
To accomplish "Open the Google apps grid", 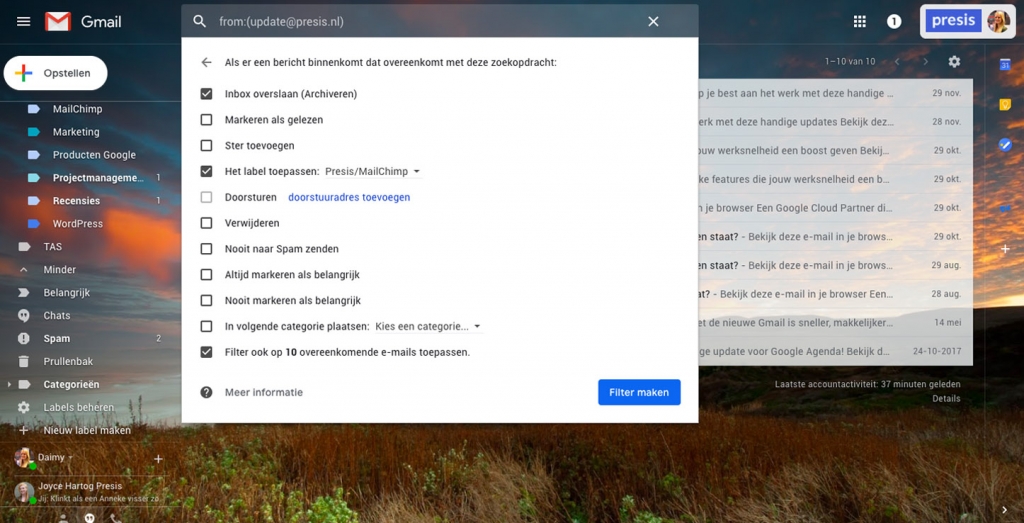I will [859, 22].
